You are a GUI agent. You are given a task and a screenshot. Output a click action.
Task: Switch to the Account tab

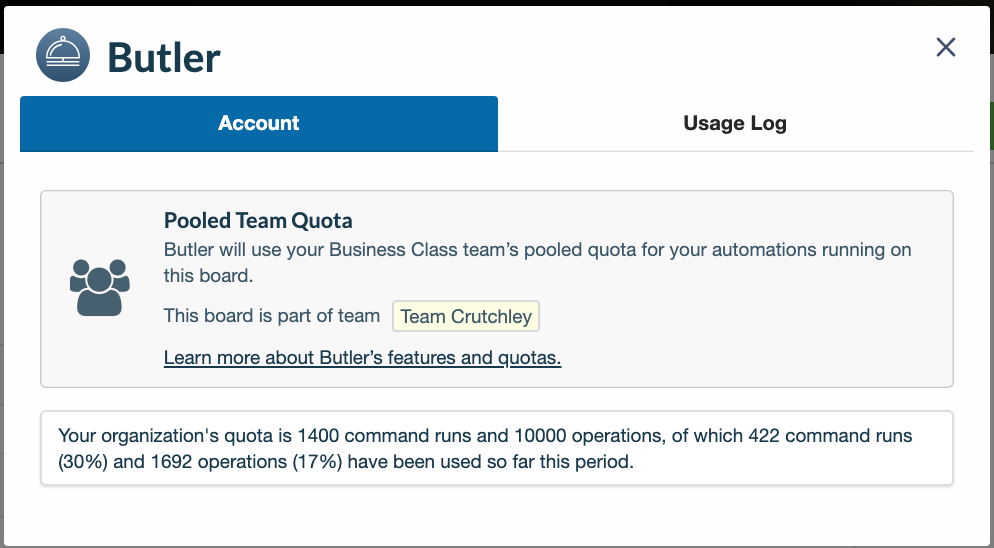click(x=259, y=124)
